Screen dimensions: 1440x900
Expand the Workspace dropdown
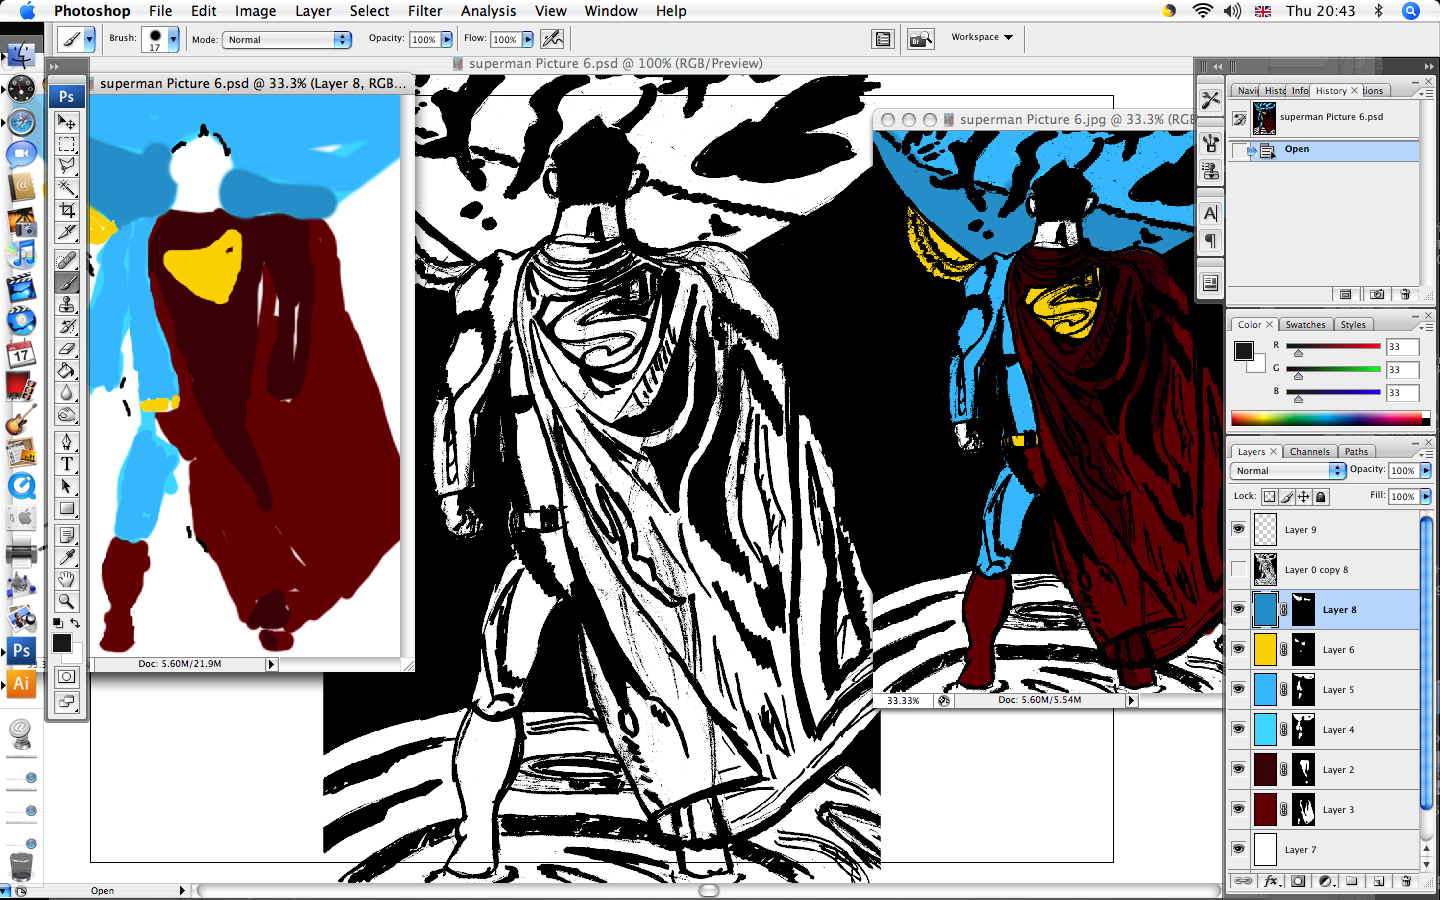pos(982,38)
